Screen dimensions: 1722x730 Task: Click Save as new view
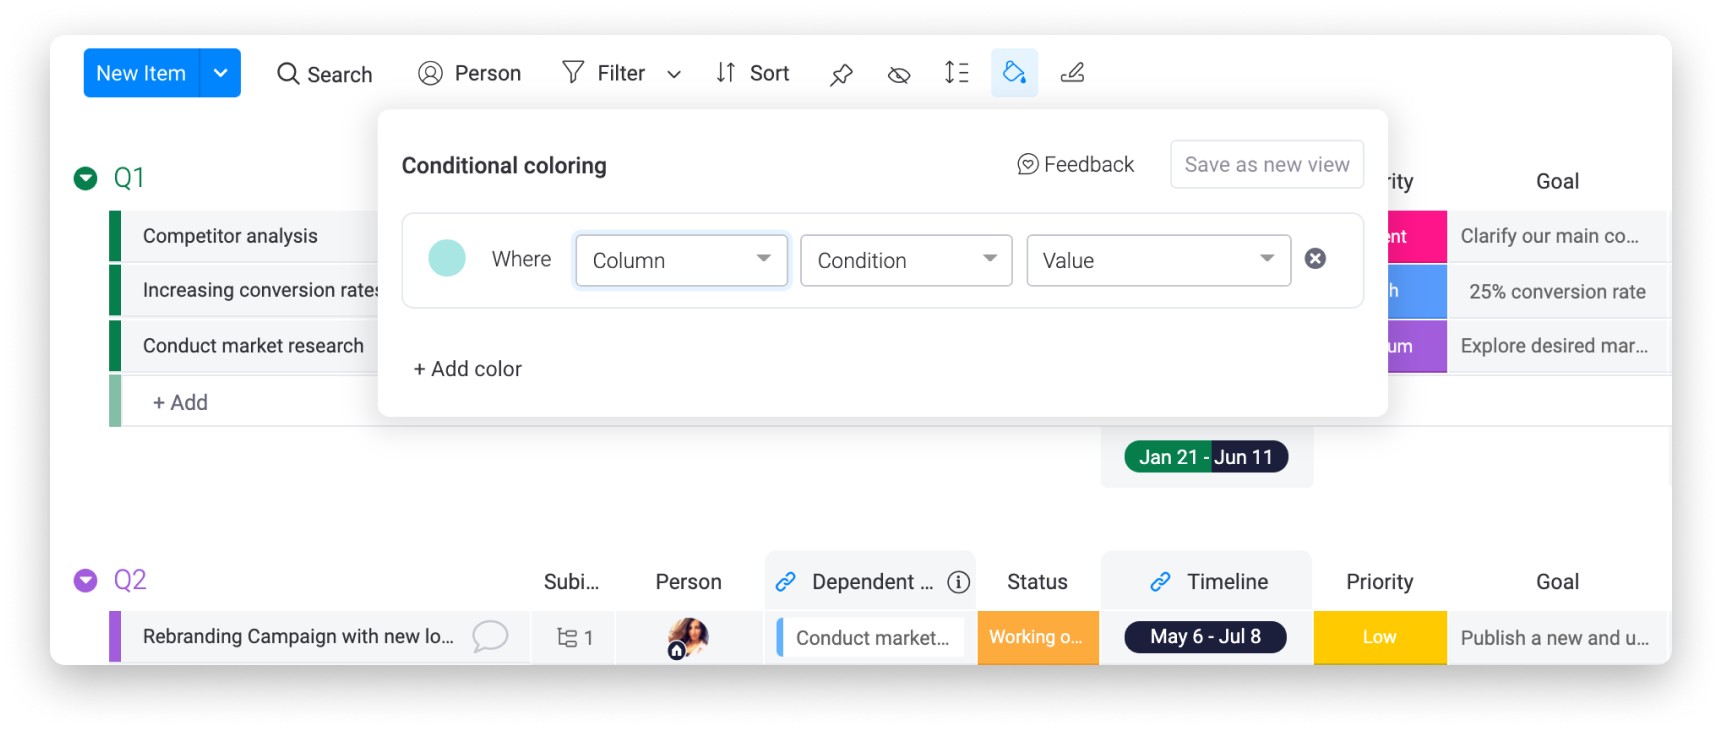(x=1267, y=164)
